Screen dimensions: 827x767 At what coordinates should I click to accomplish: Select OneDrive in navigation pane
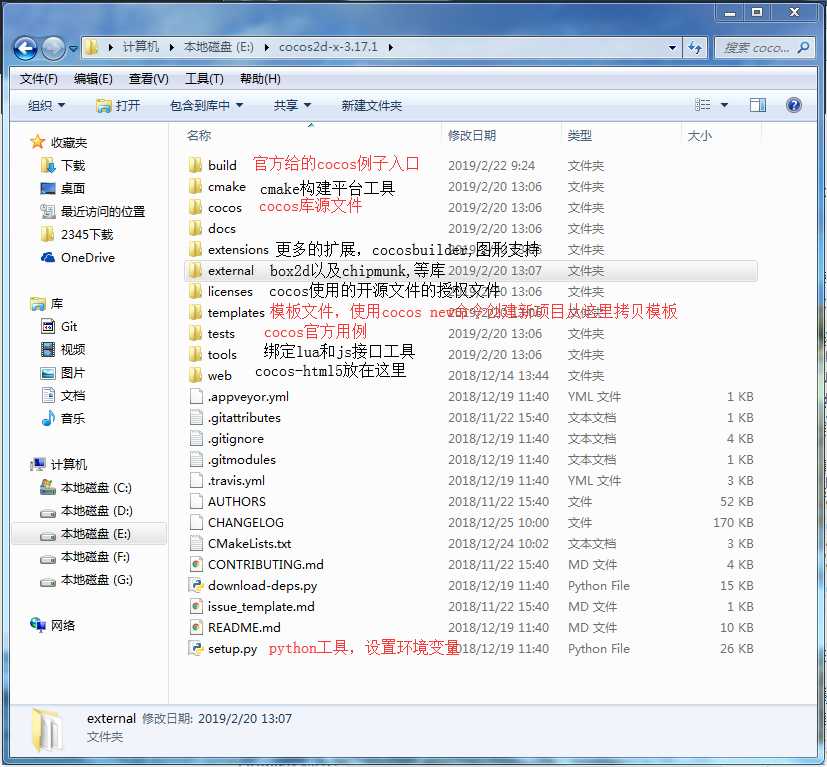tap(78, 257)
